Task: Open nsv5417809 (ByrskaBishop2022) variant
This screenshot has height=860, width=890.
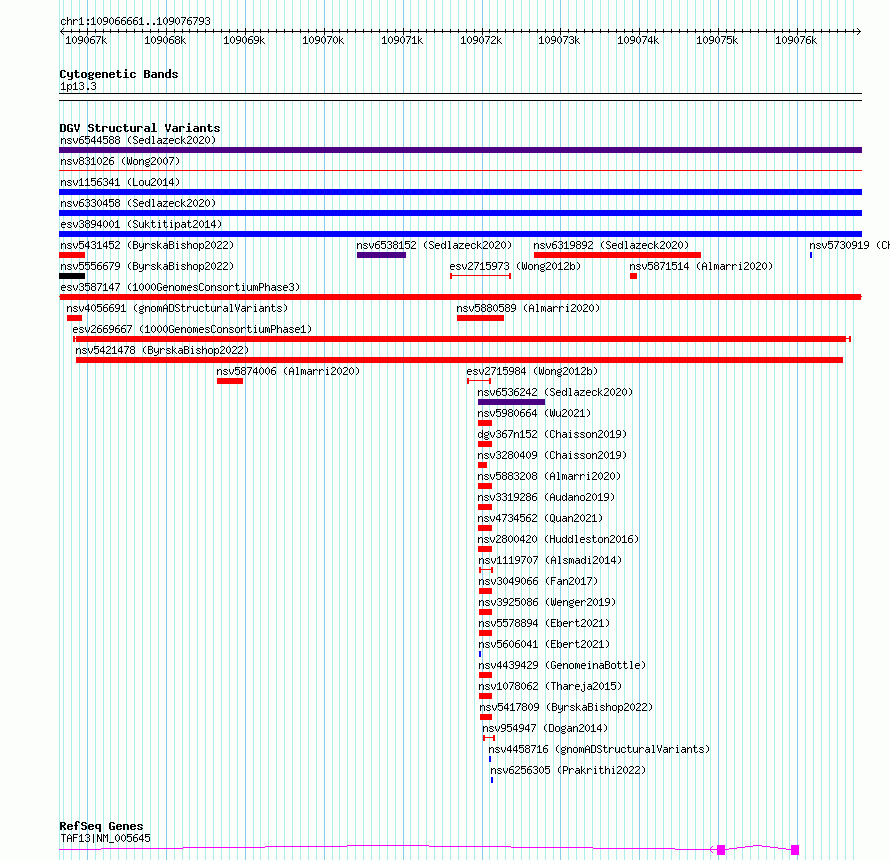Action: [566, 707]
